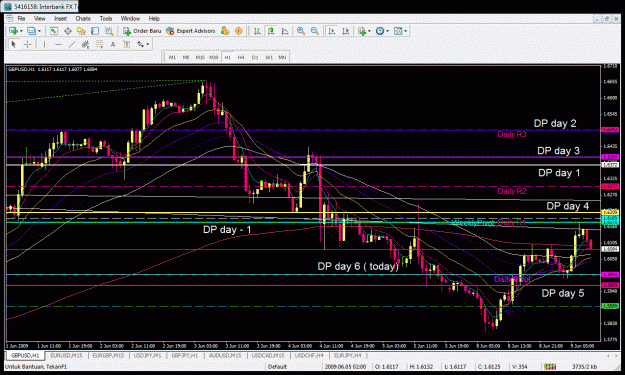Image resolution: width=625 pixels, height=375 pixels.
Task: Open the Charts menu
Action: 83,19
